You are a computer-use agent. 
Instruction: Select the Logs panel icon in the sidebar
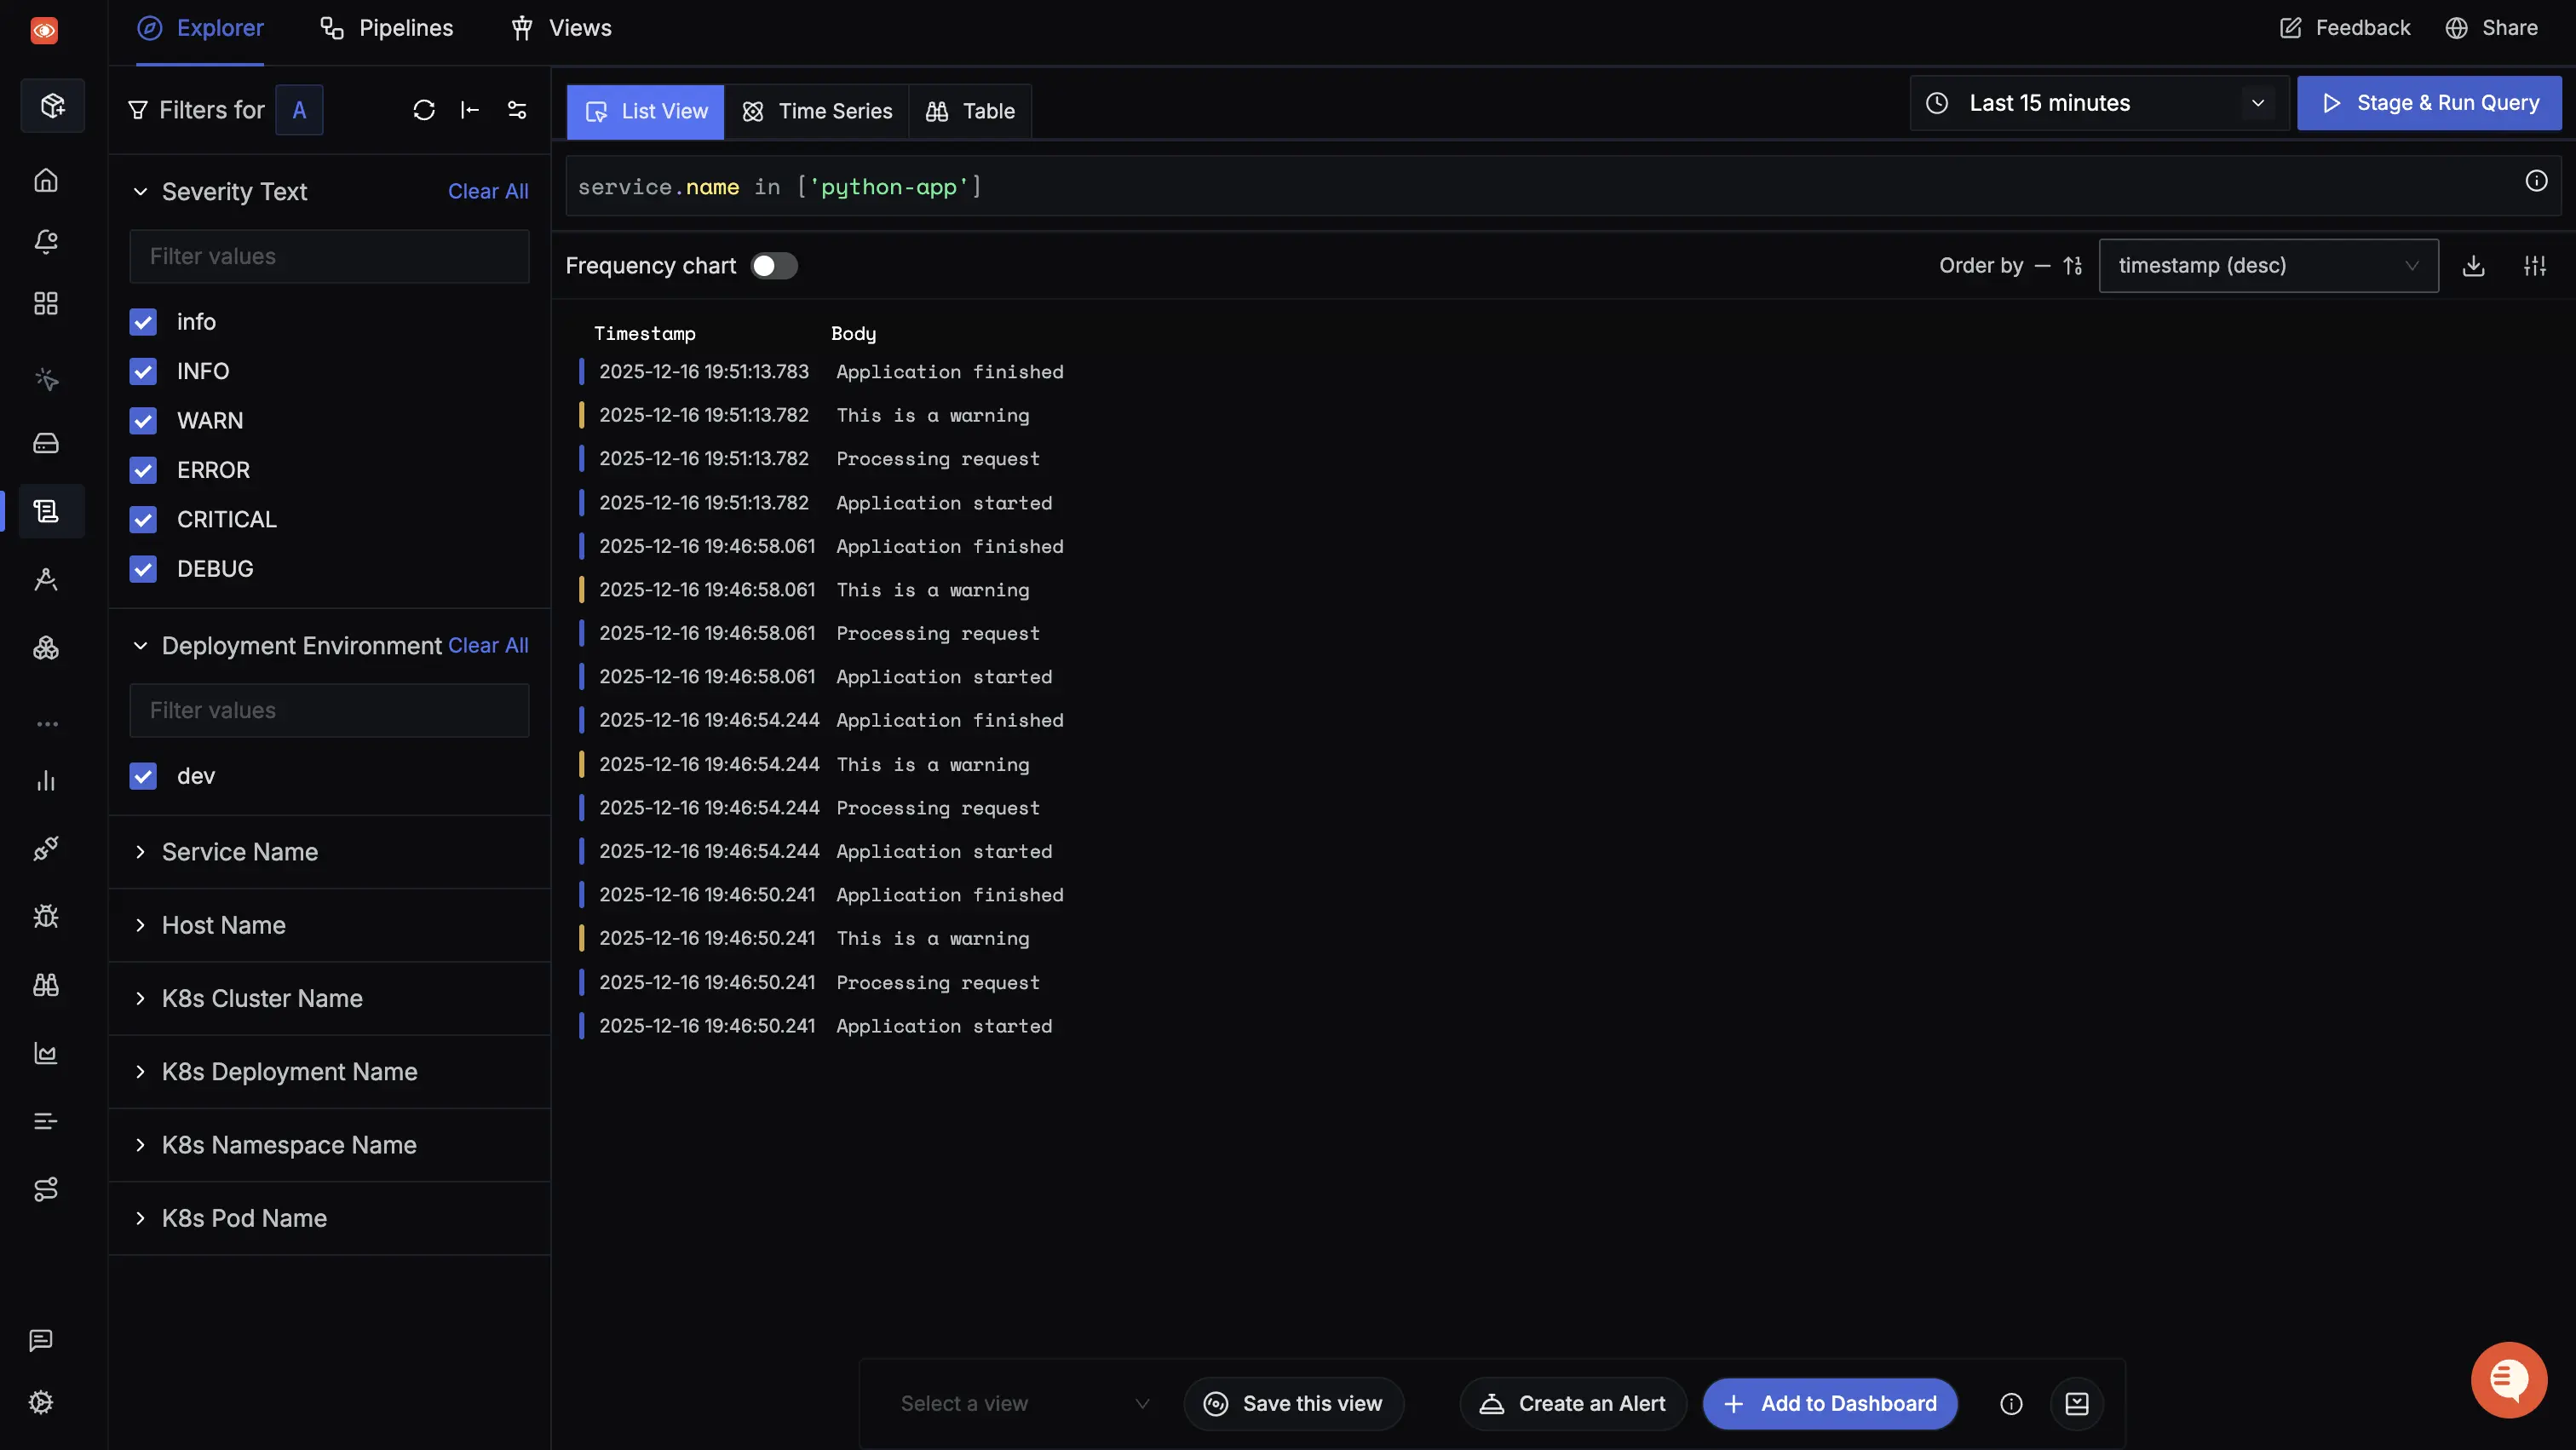coord(46,511)
